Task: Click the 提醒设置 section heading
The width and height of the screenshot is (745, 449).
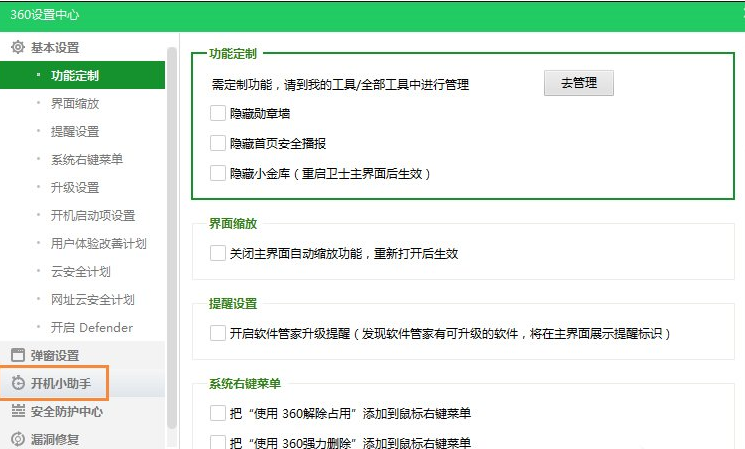Action: click(x=233, y=303)
